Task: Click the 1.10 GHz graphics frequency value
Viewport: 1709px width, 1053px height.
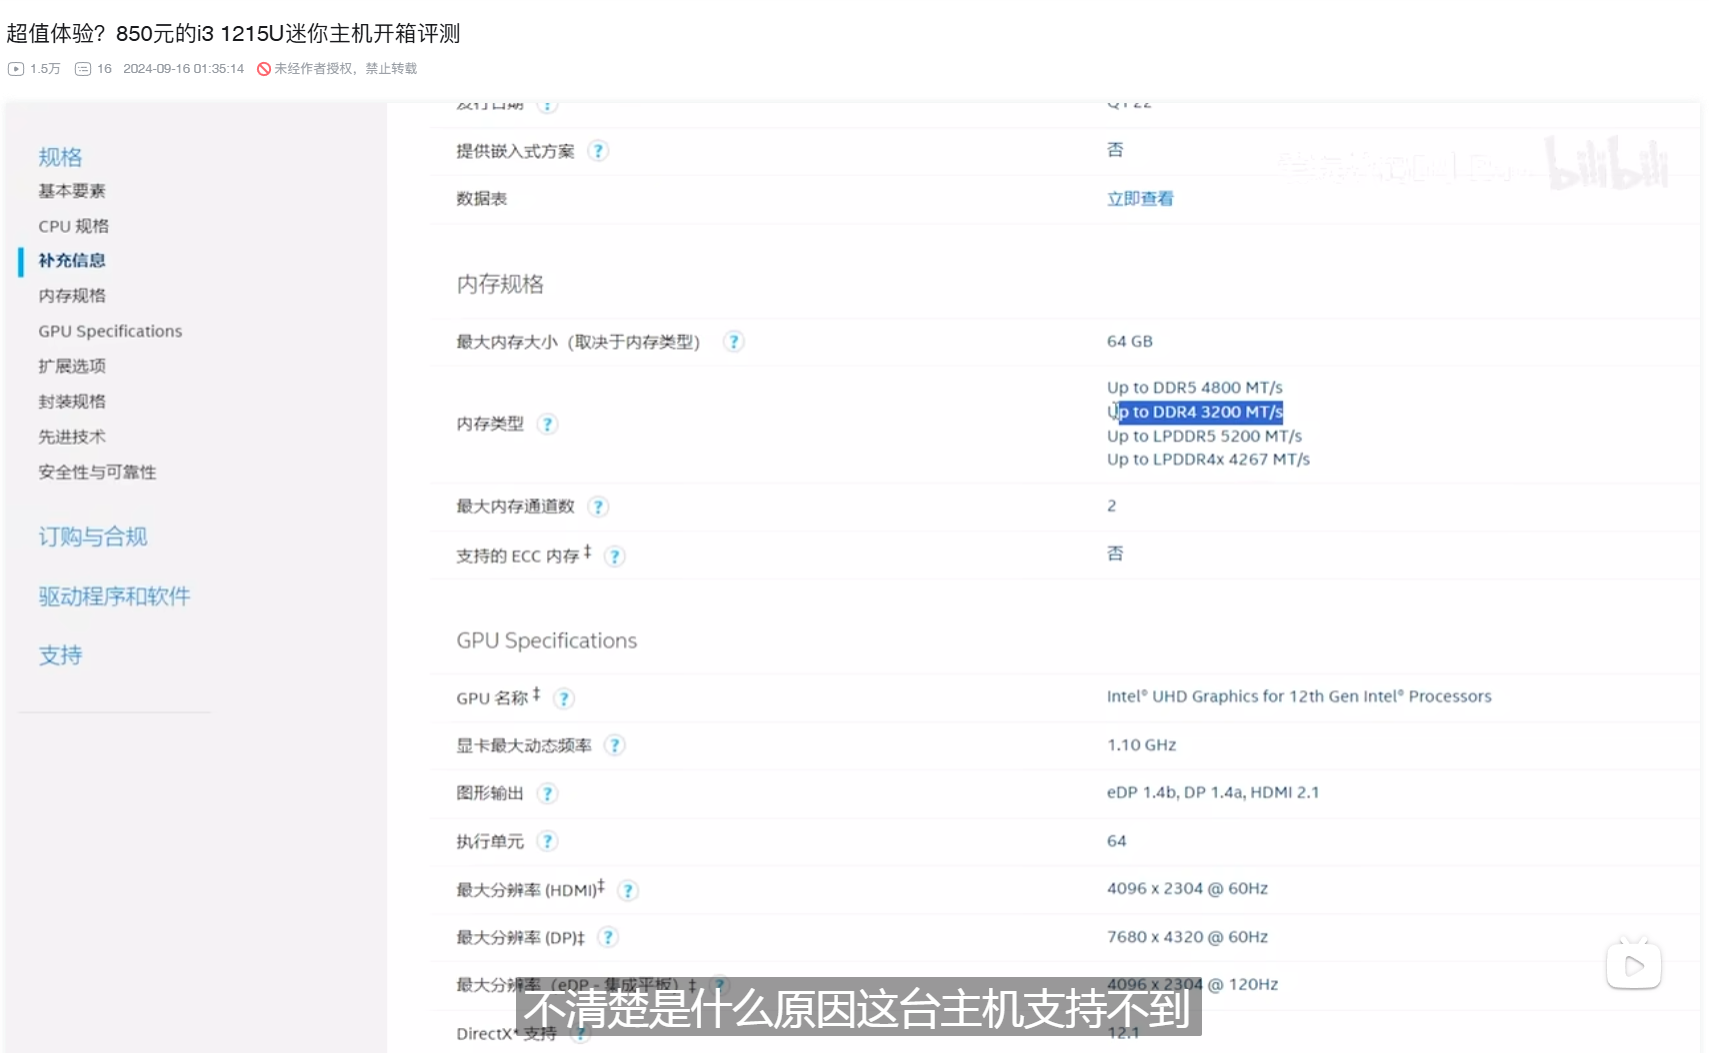Action: click(x=1141, y=745)
